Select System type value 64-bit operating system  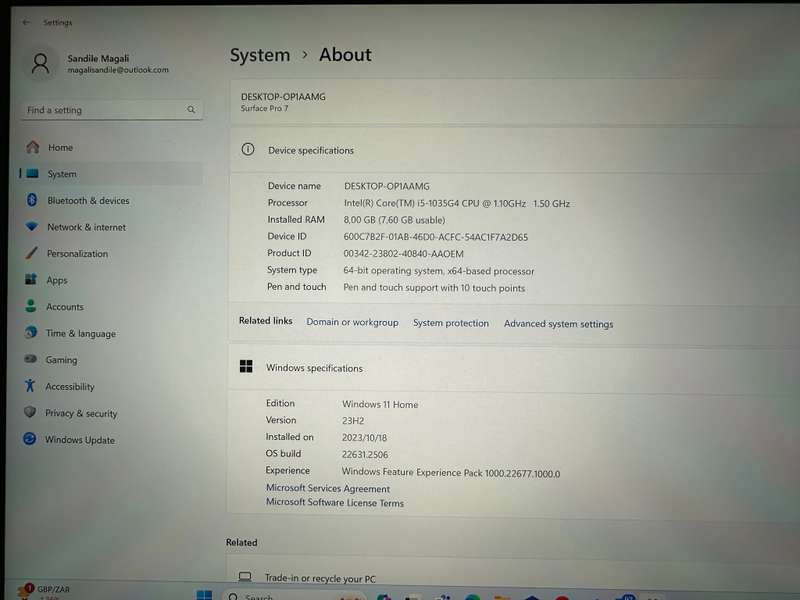(438, 271)
